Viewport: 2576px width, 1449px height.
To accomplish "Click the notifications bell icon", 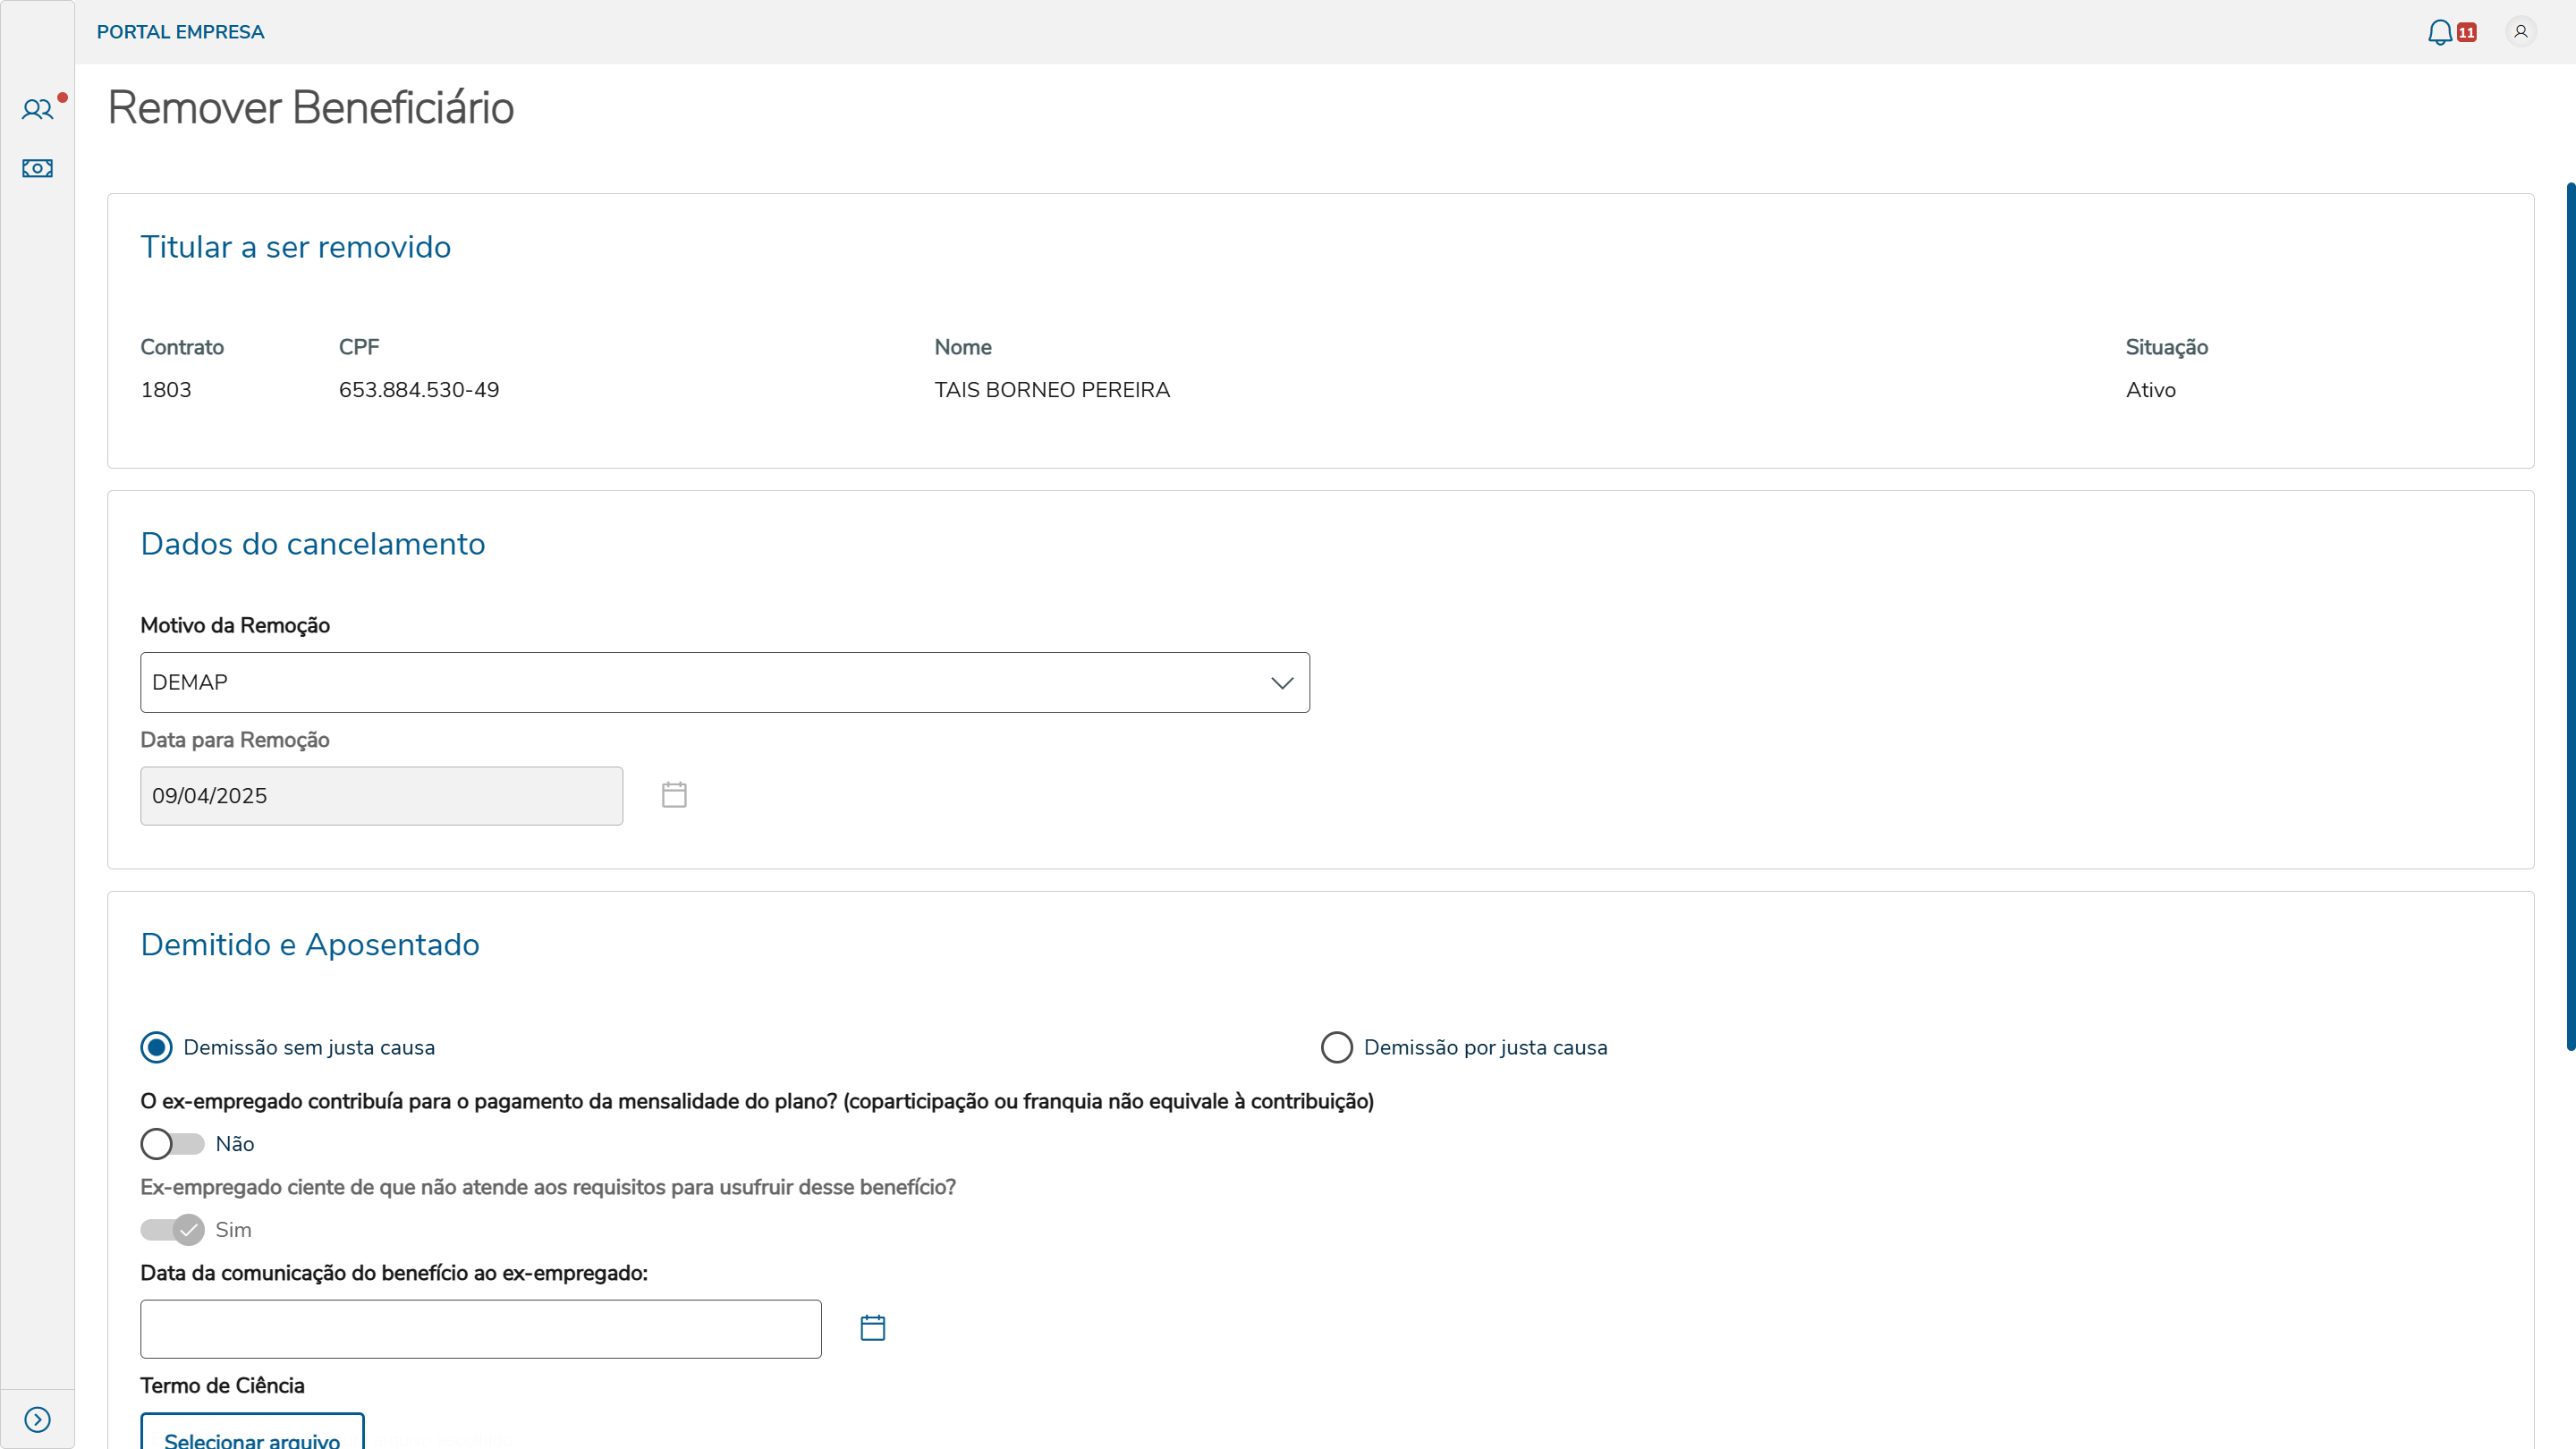I will 2439,32.
